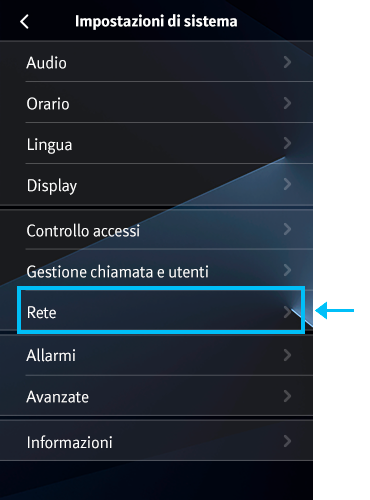Open the Allarmi alarms settings
Viewport: 370px width, 500px height.
point(156,355)
